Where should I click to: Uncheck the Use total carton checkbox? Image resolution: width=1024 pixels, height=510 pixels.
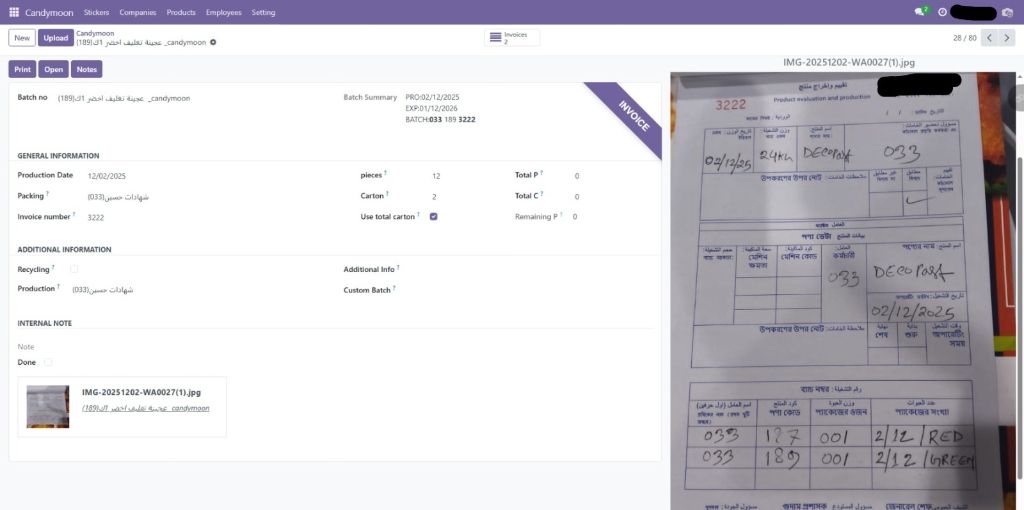tap(433, 216)
